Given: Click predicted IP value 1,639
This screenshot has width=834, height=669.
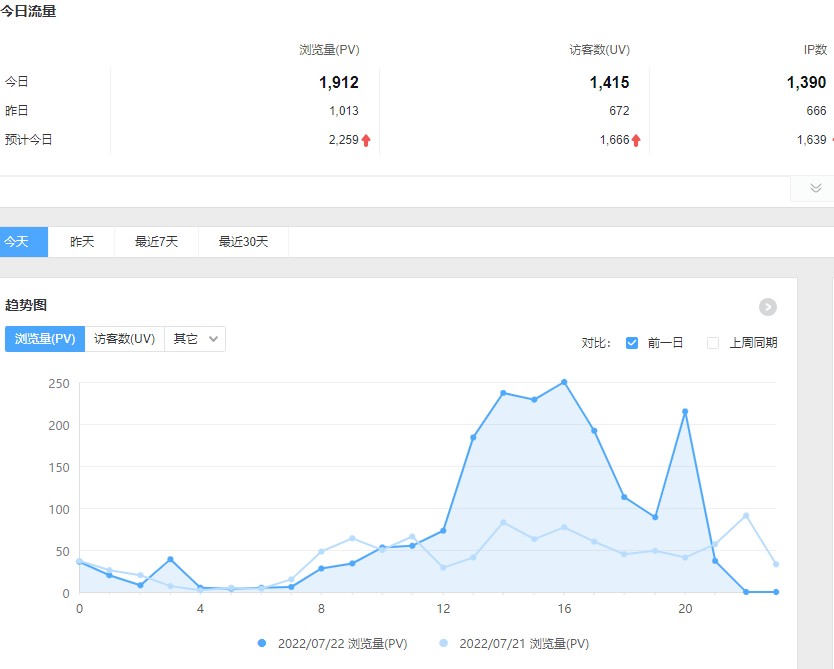Looking at the screenshot, I should [812, 140].
